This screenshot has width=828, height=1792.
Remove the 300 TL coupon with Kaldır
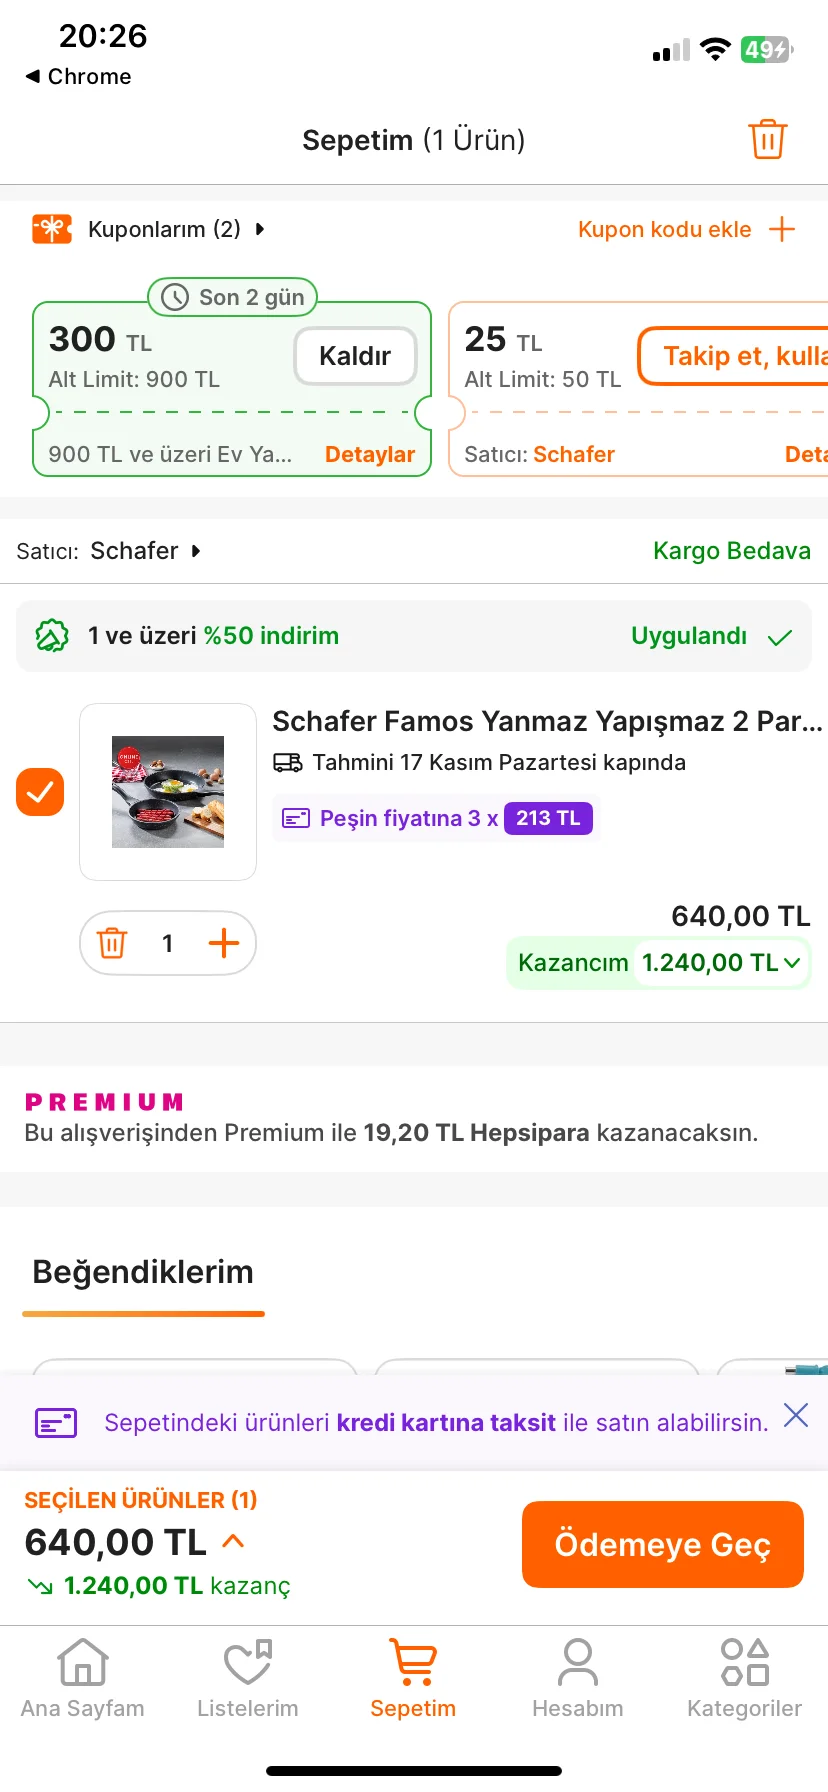pyautogui.click(x=355, y=356)
